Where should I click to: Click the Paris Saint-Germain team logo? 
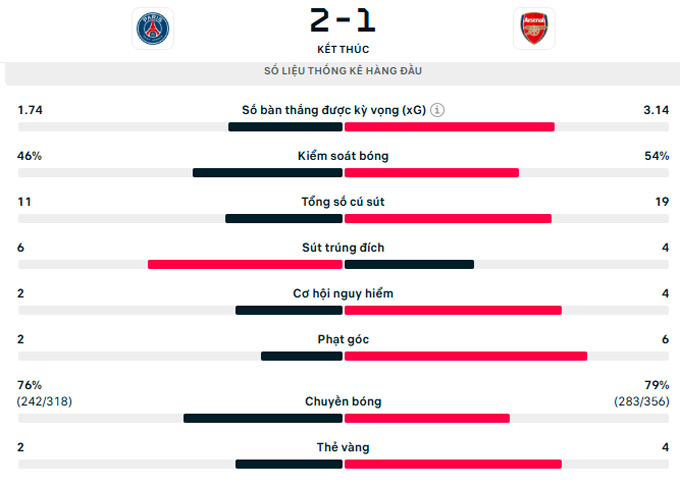(x=153, y=29)
